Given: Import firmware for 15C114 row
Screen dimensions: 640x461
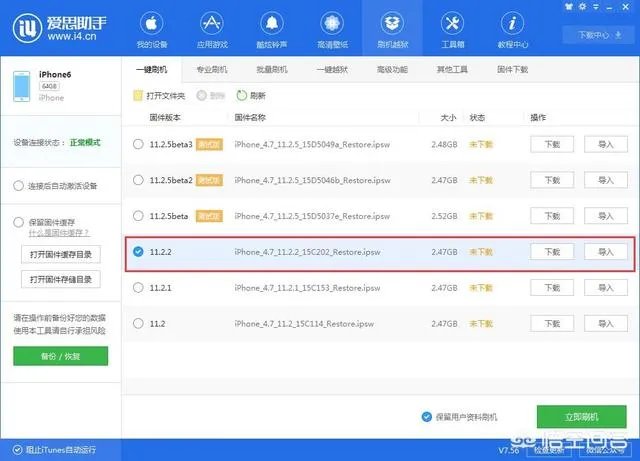Looking at the screenshot, I should click(606, 323).
